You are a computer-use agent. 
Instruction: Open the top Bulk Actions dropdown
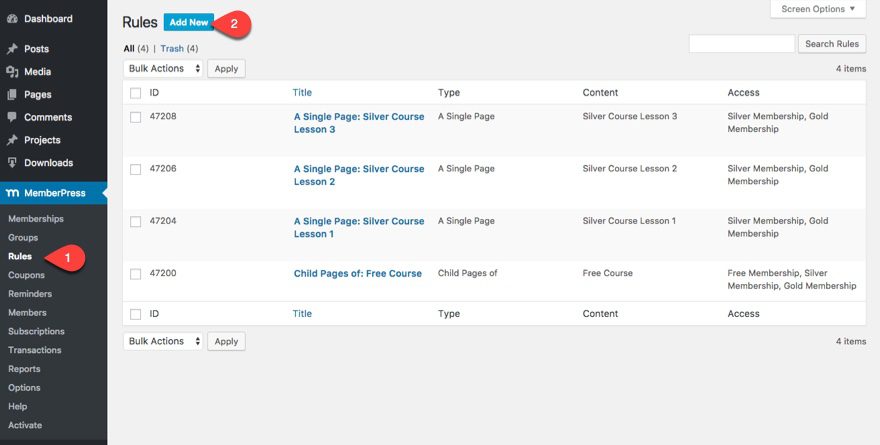[163, 69]
